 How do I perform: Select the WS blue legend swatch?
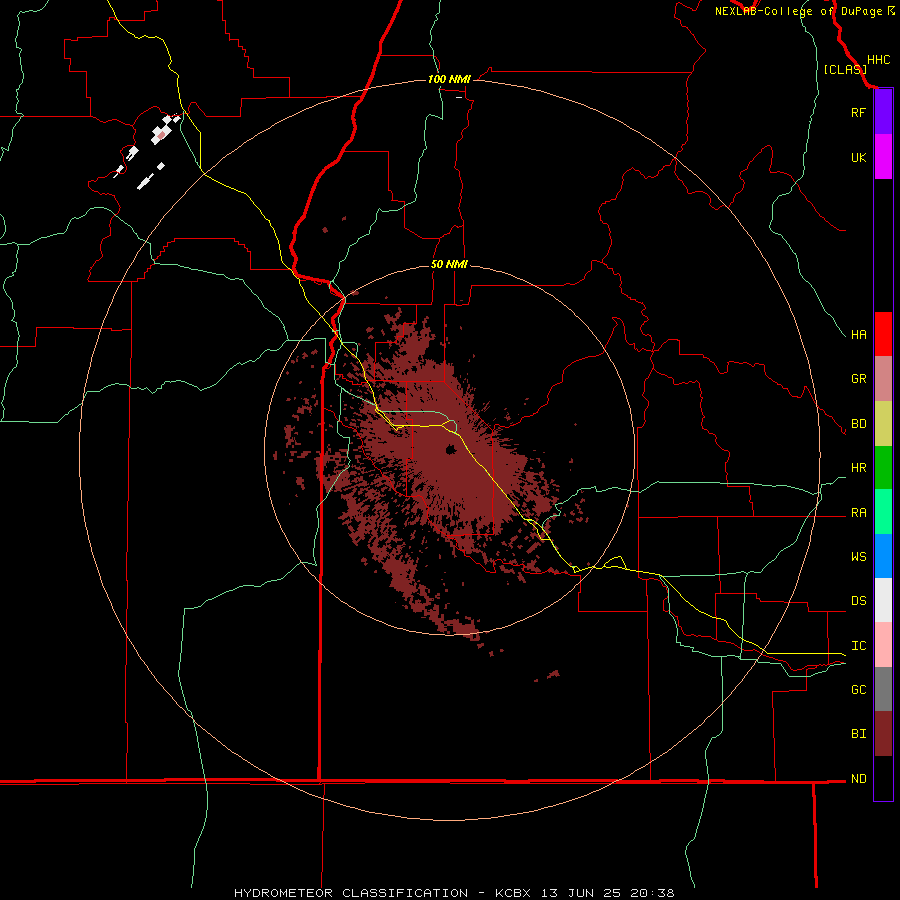tap(883, 556)
